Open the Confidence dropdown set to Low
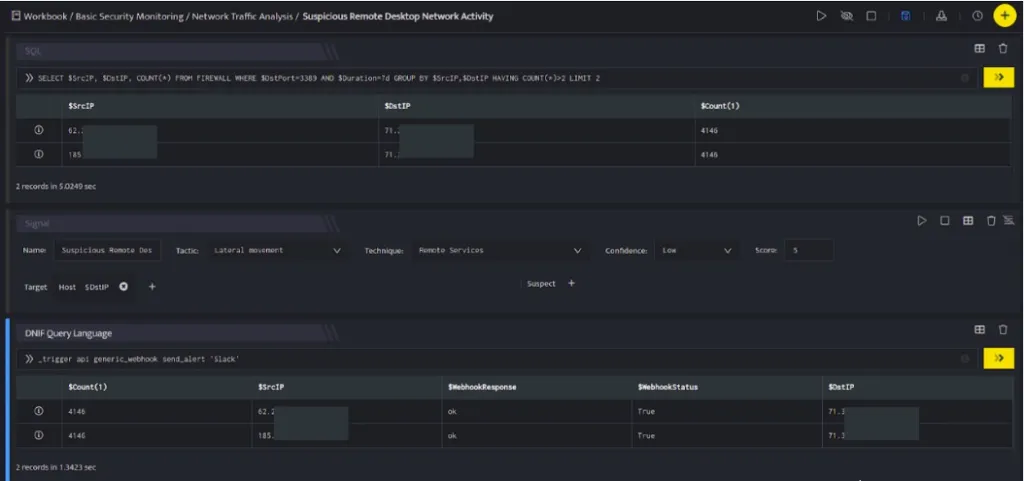 click(696, 250)
